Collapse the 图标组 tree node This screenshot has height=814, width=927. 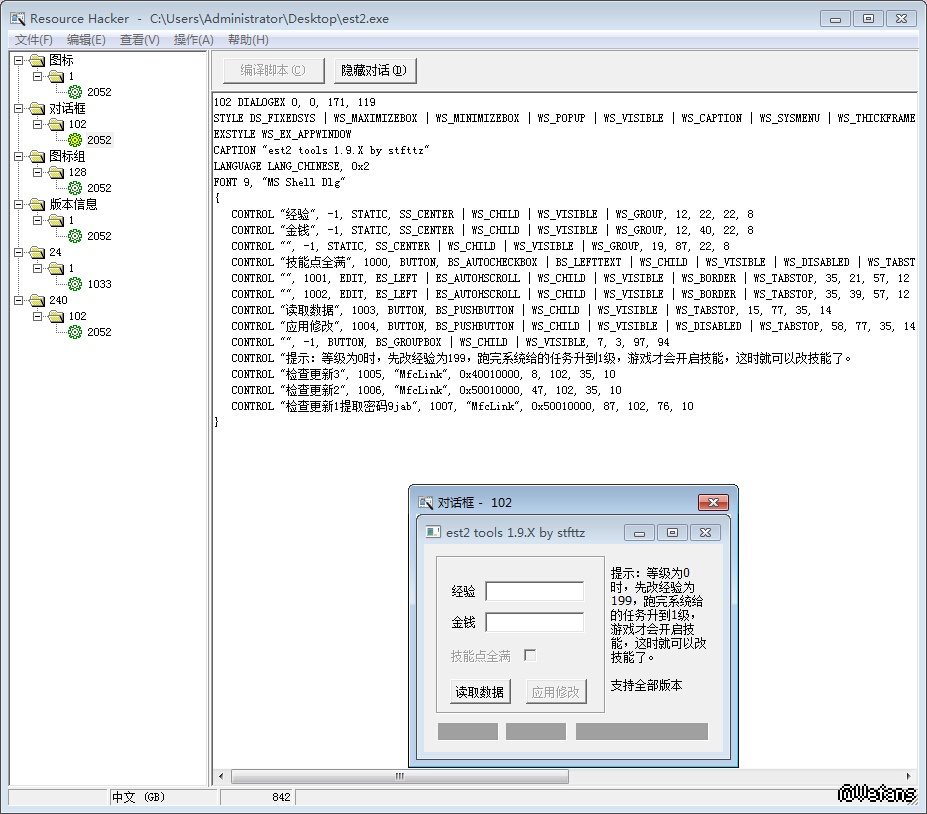pos(19,156)
